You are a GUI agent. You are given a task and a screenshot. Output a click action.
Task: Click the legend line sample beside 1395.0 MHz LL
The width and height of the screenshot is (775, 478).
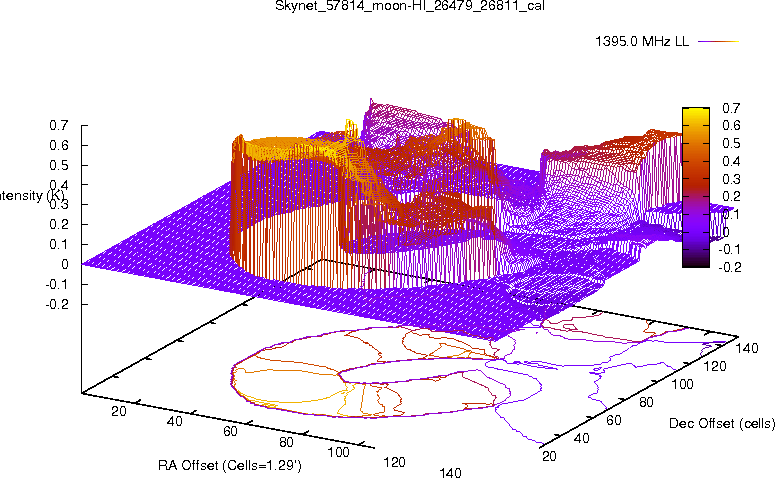pyautogui.click(x=718, y=42)
